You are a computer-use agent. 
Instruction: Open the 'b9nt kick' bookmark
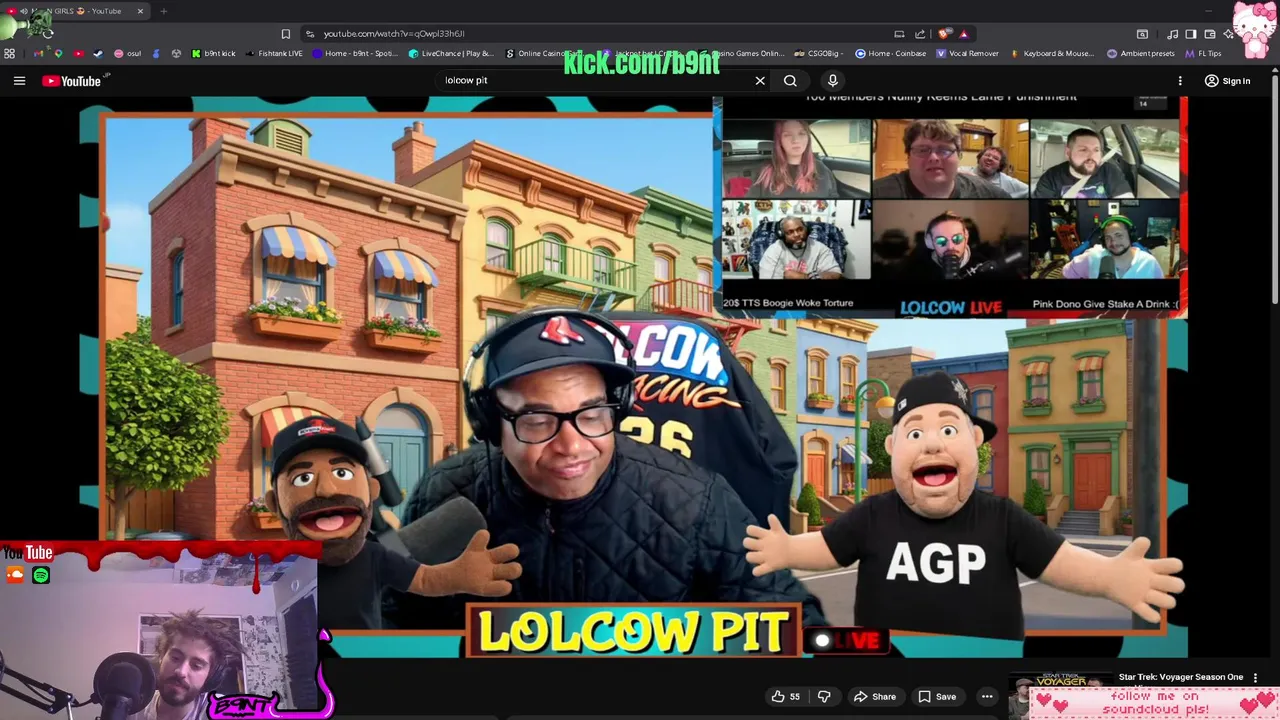pos(213,53)
